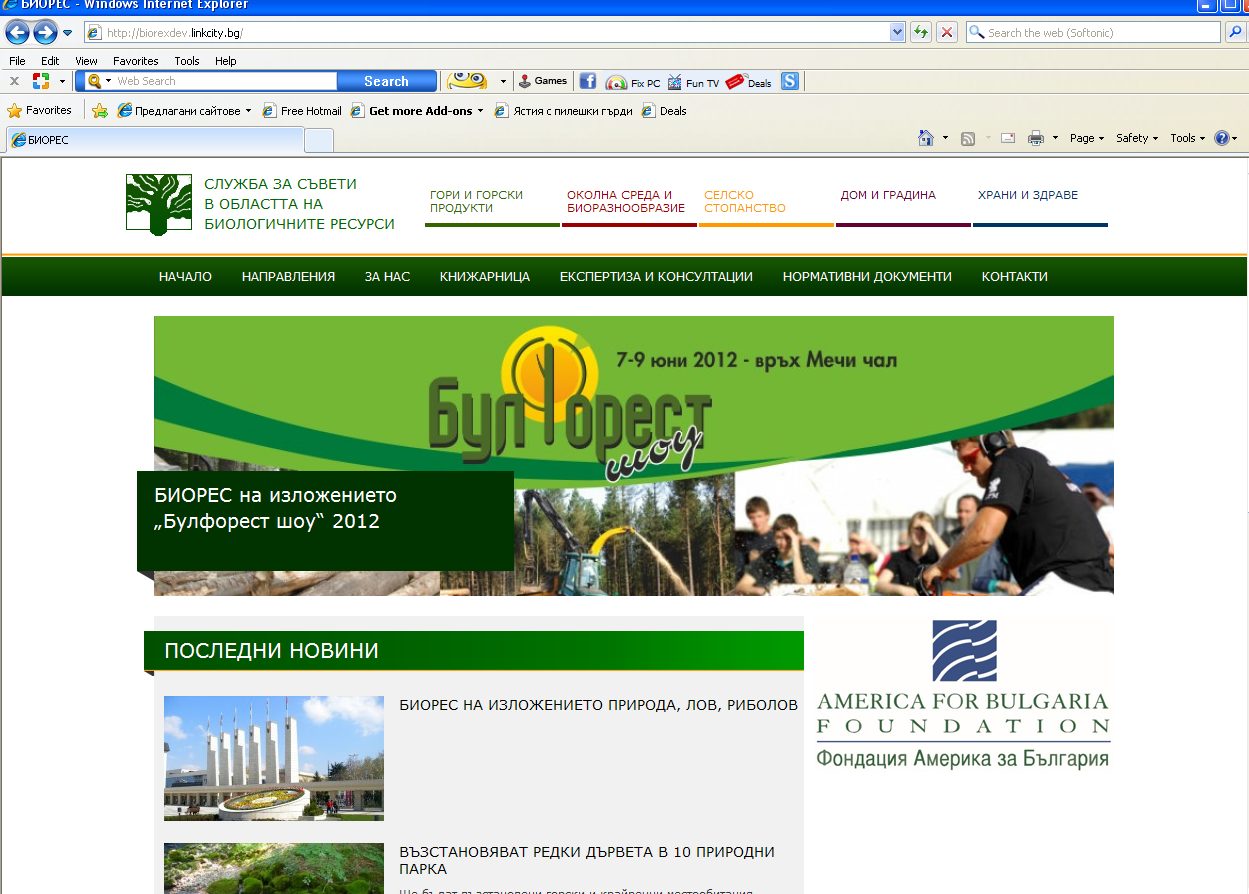This screenshot has height=894, width=1249.
Task: Click the browser Forward arrow button
Action: click(45, 32)
